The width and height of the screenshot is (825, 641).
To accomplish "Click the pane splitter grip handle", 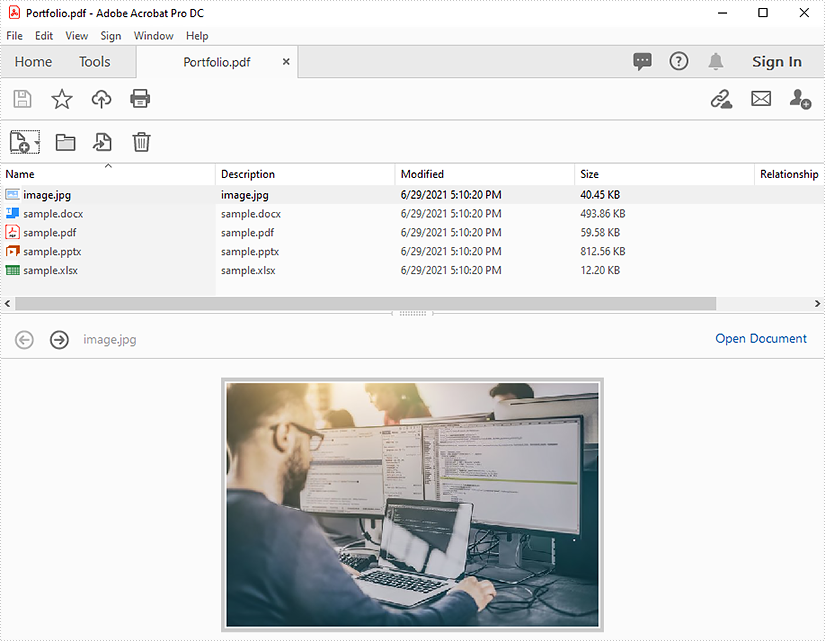I will coord(412,313).
